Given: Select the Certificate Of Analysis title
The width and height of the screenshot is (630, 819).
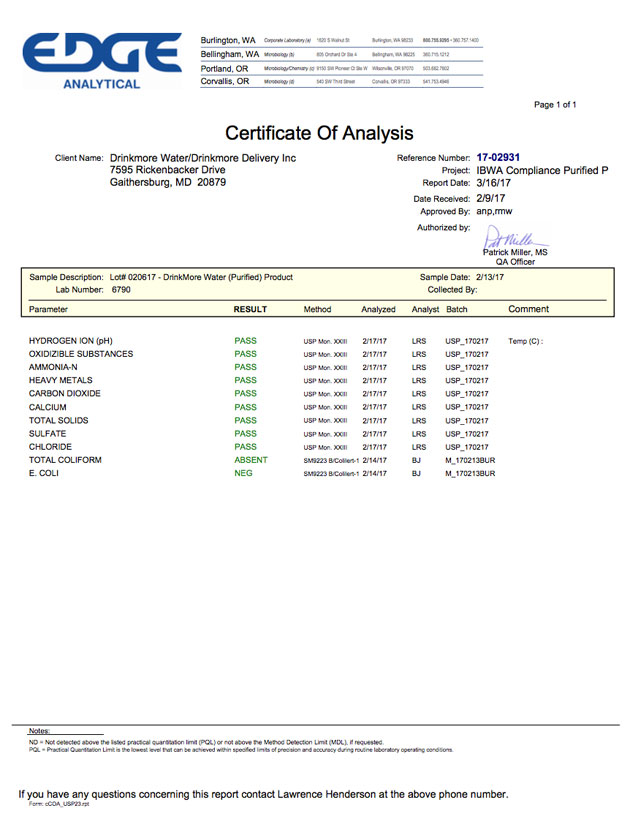Looking at the screenshot, I should tap(319, 133).
